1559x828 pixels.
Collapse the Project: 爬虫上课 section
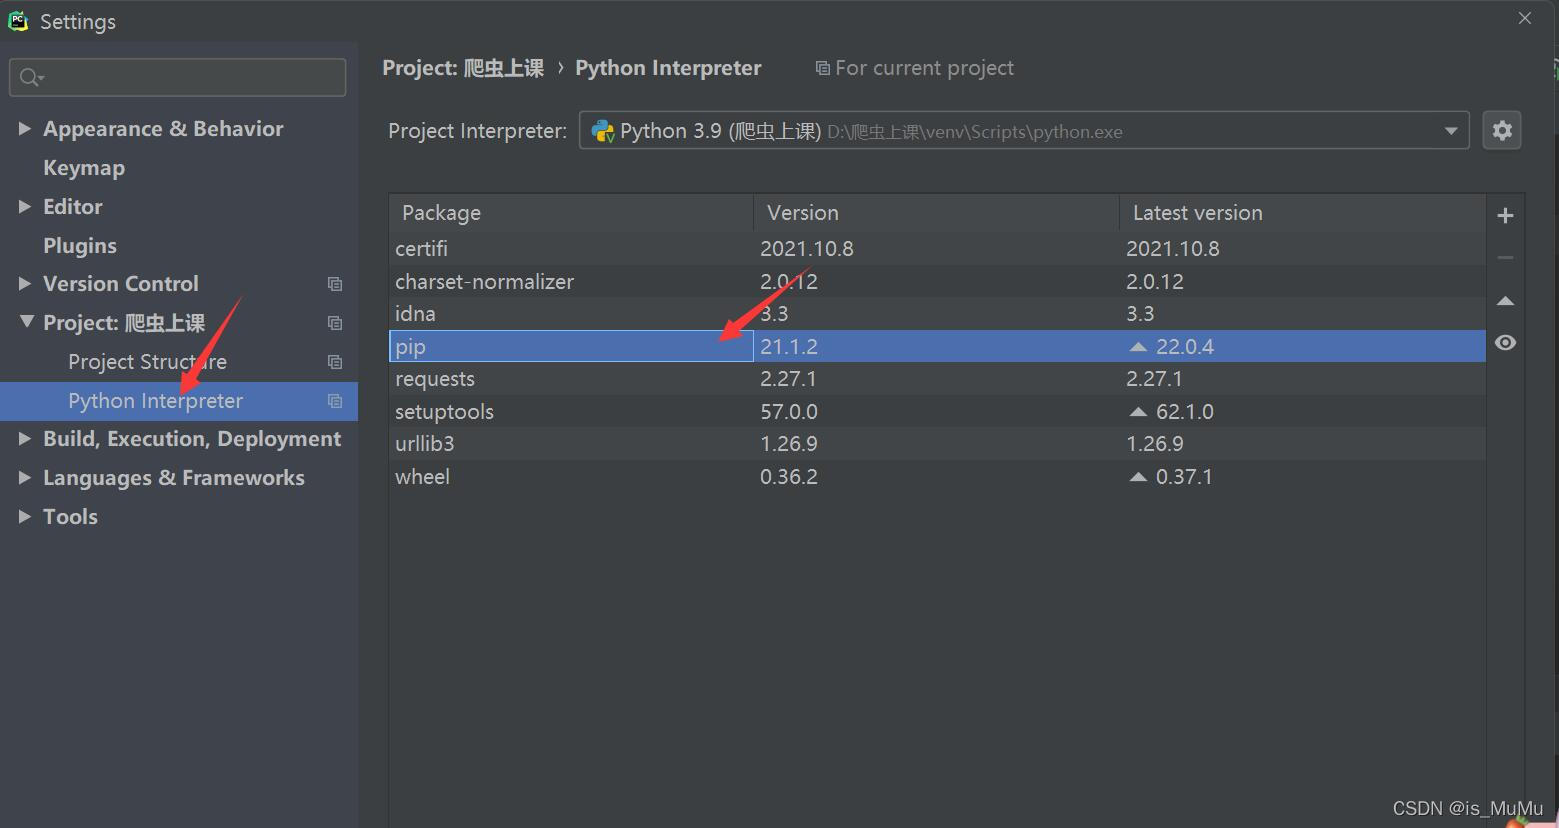[27, 322]
